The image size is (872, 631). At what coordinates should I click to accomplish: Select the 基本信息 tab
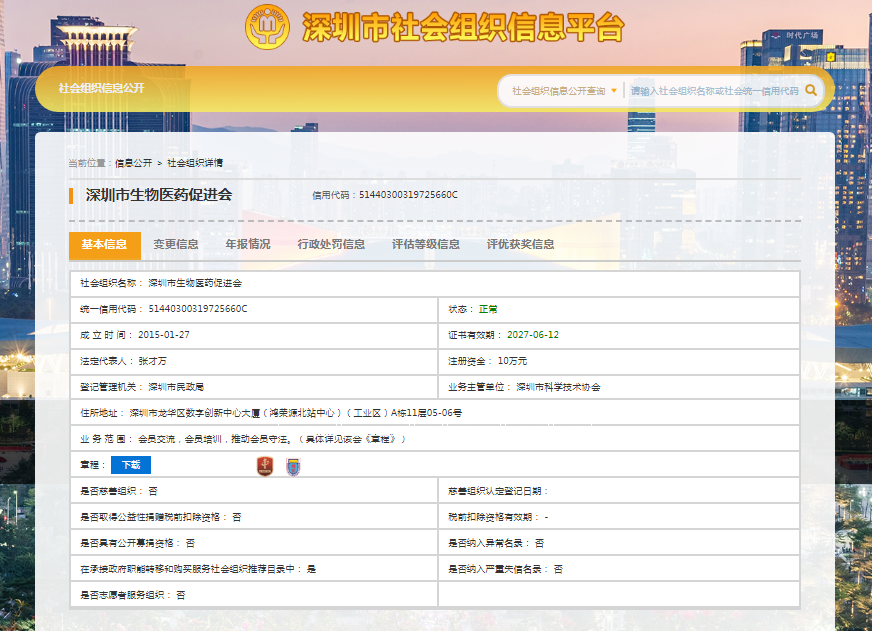[104, 245]
